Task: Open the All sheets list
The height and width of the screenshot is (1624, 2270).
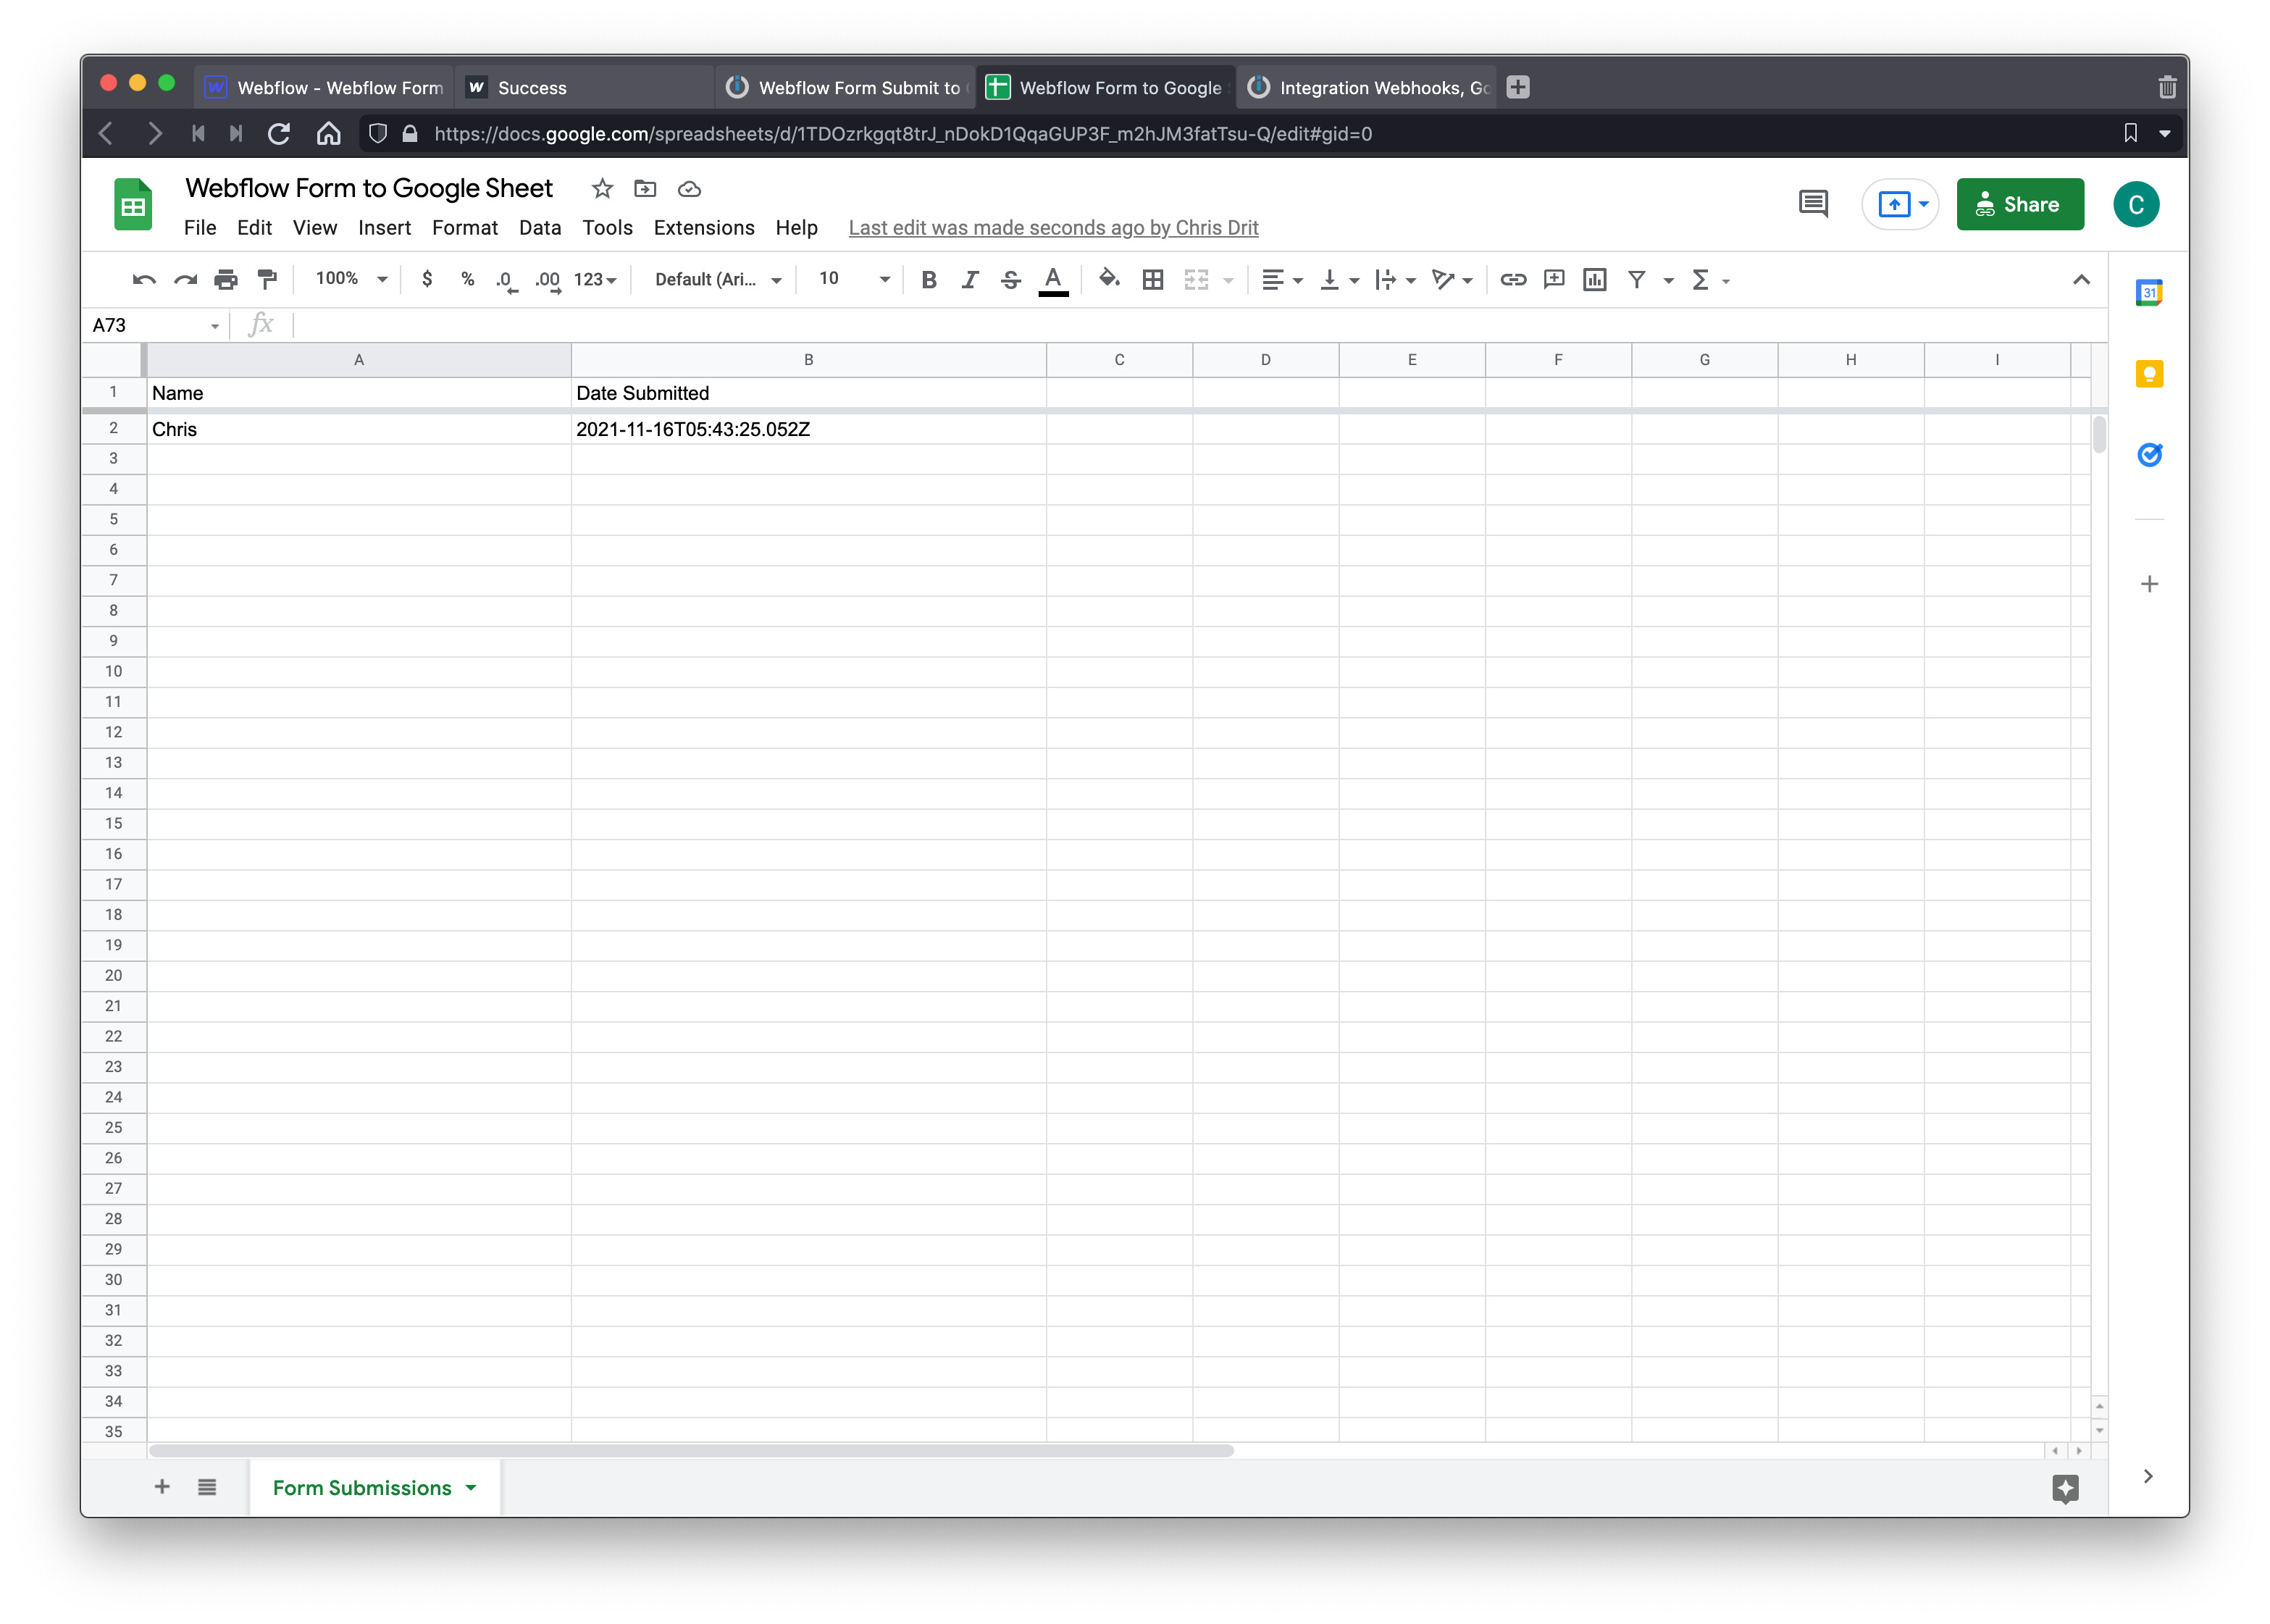Action: [x=207, y=1487]
